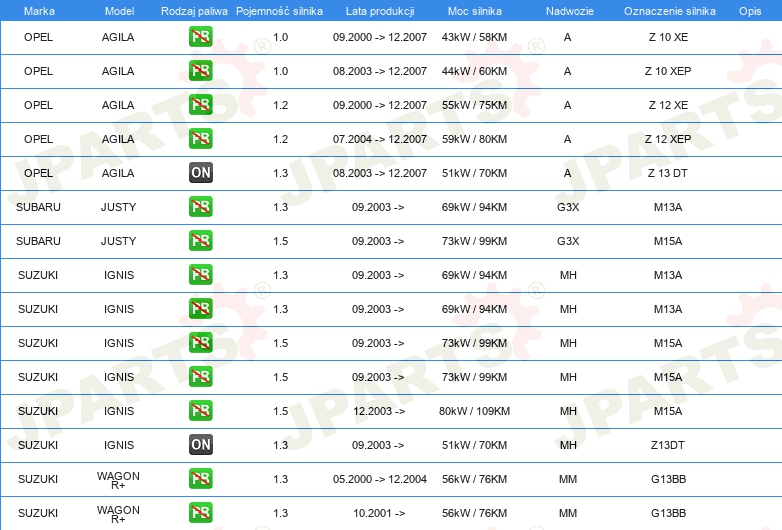The width and height of the screenshot is (782, 530).
Task: Click production date 10.2001 ->
Action: click(379, 513)
